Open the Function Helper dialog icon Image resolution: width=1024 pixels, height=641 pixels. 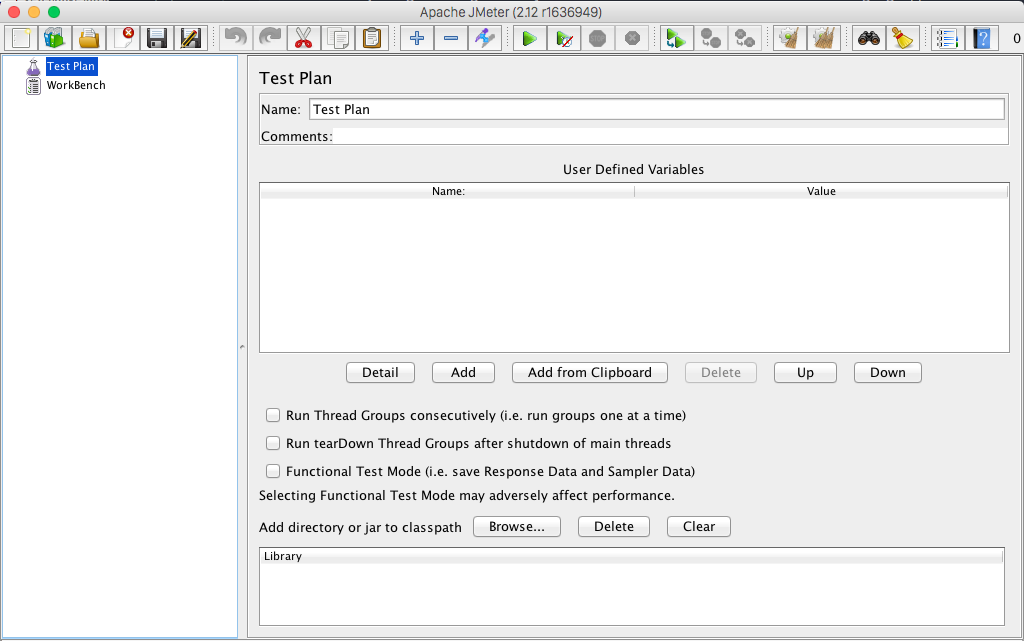click(x=947, y=39)
